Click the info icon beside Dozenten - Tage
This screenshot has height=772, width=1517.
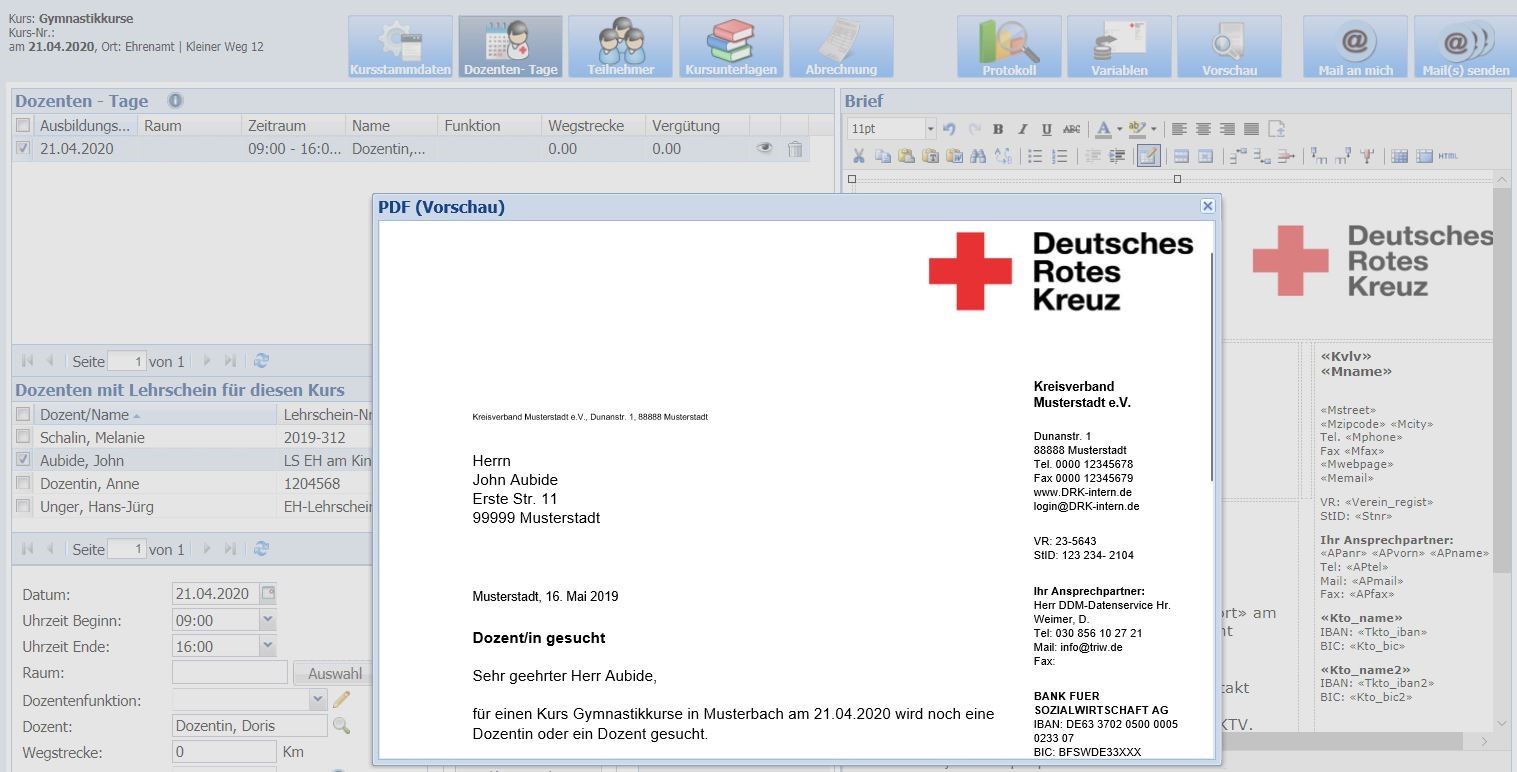(x=175, y=100)
